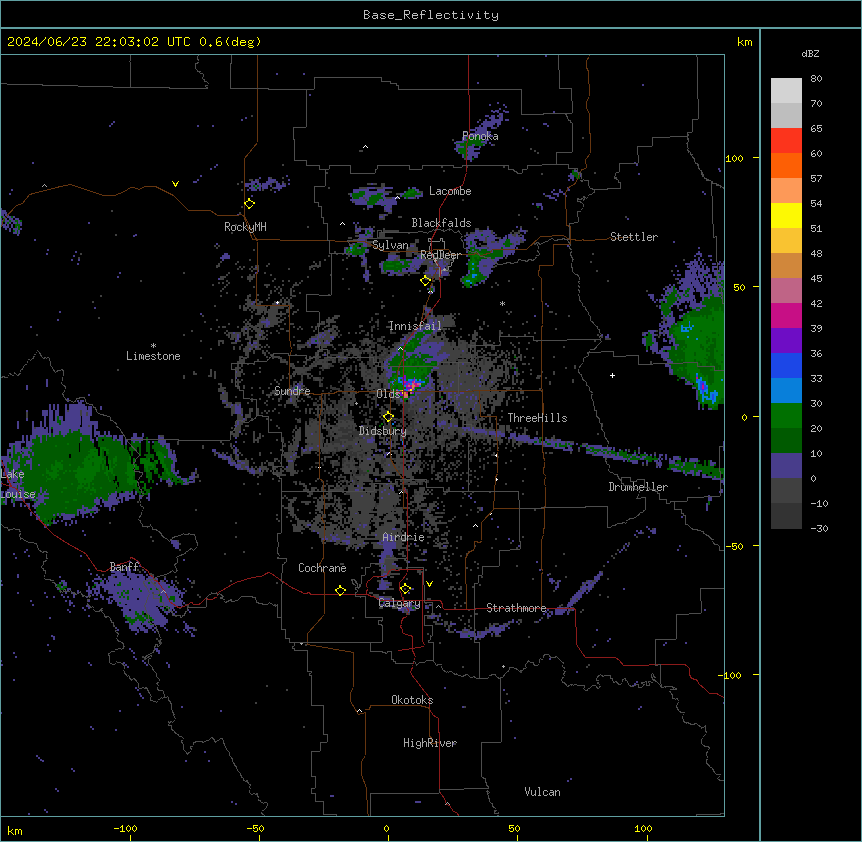Click the yellow diamond marker above Didsbury
This screenshot has height=842, width=862.
[388, 417]
